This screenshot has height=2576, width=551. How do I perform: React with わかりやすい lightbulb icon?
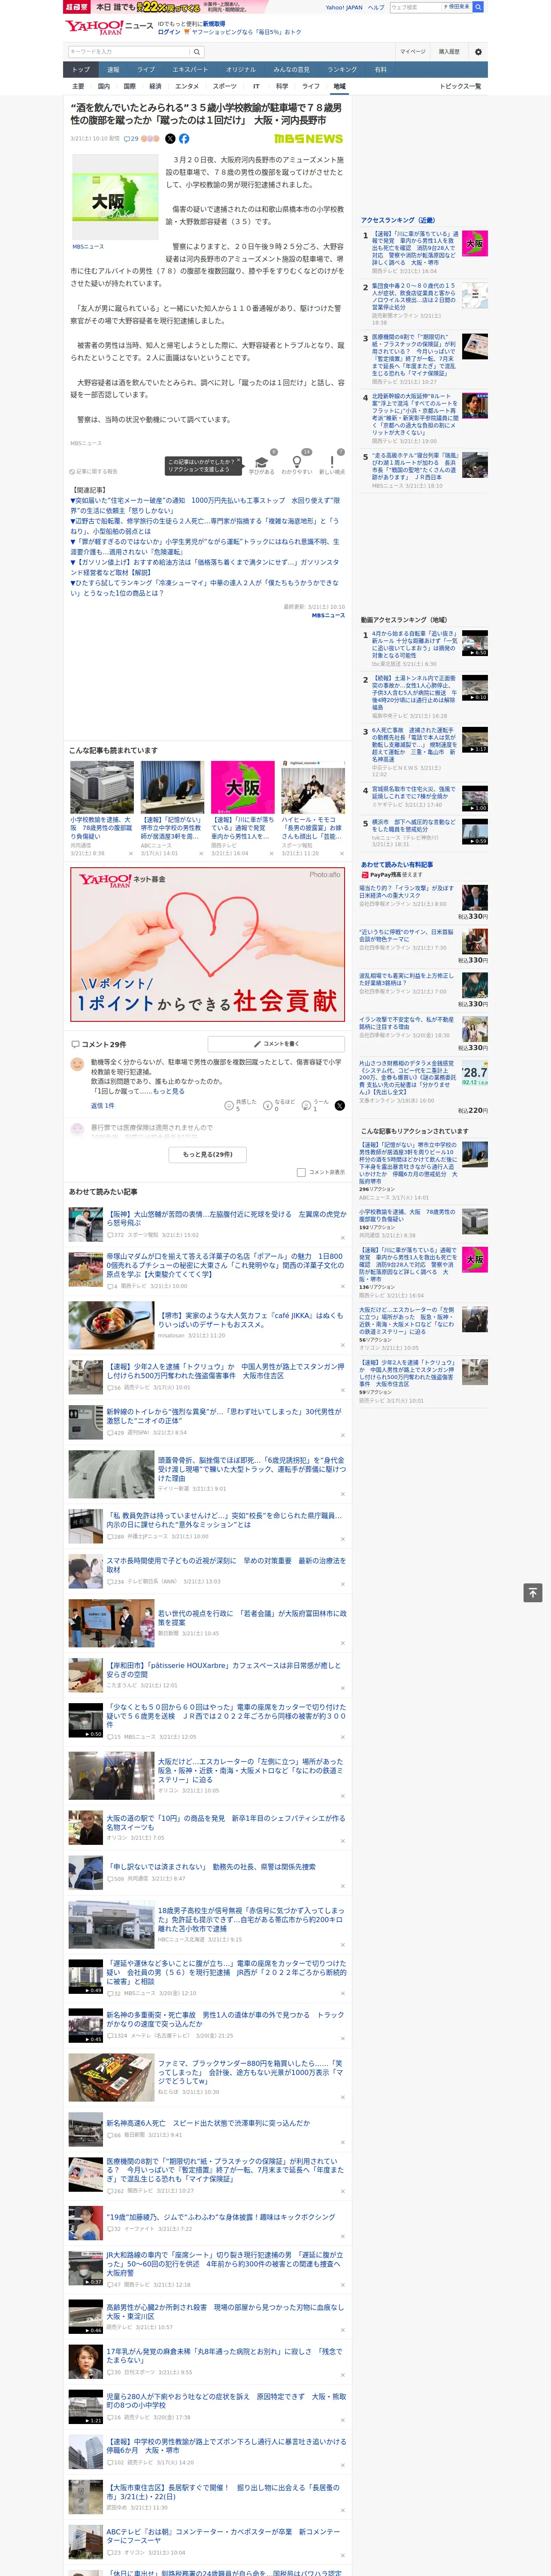[x=296, y=463]
